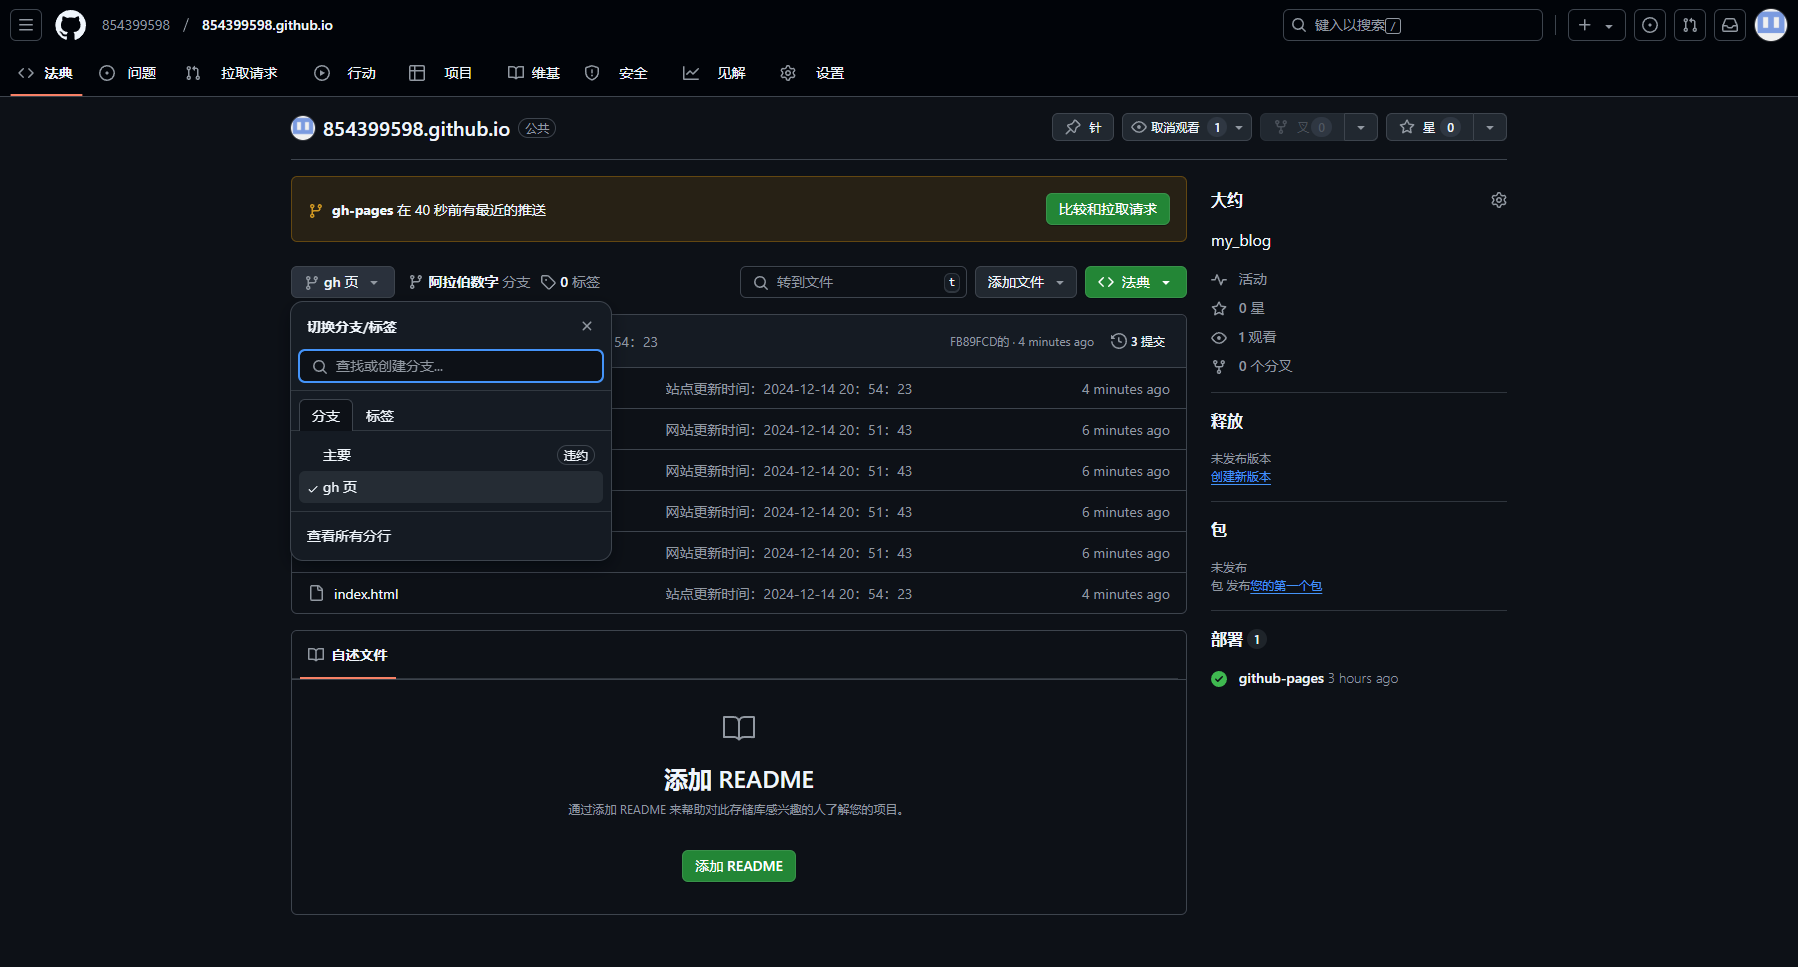The image size is (1798, 967).
Task: Toggle unwatch on the repository
Action: [1175, 127]
